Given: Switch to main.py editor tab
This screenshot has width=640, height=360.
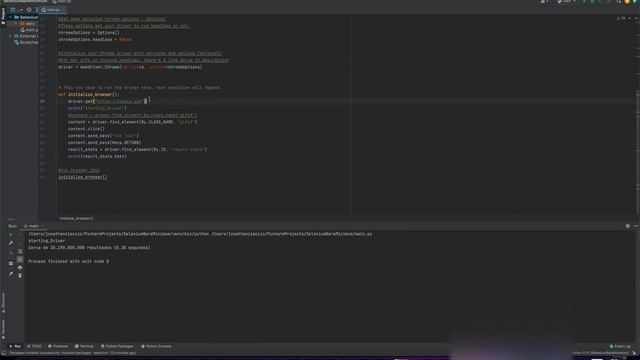Looking at the screenshot, I should [53, 10].
